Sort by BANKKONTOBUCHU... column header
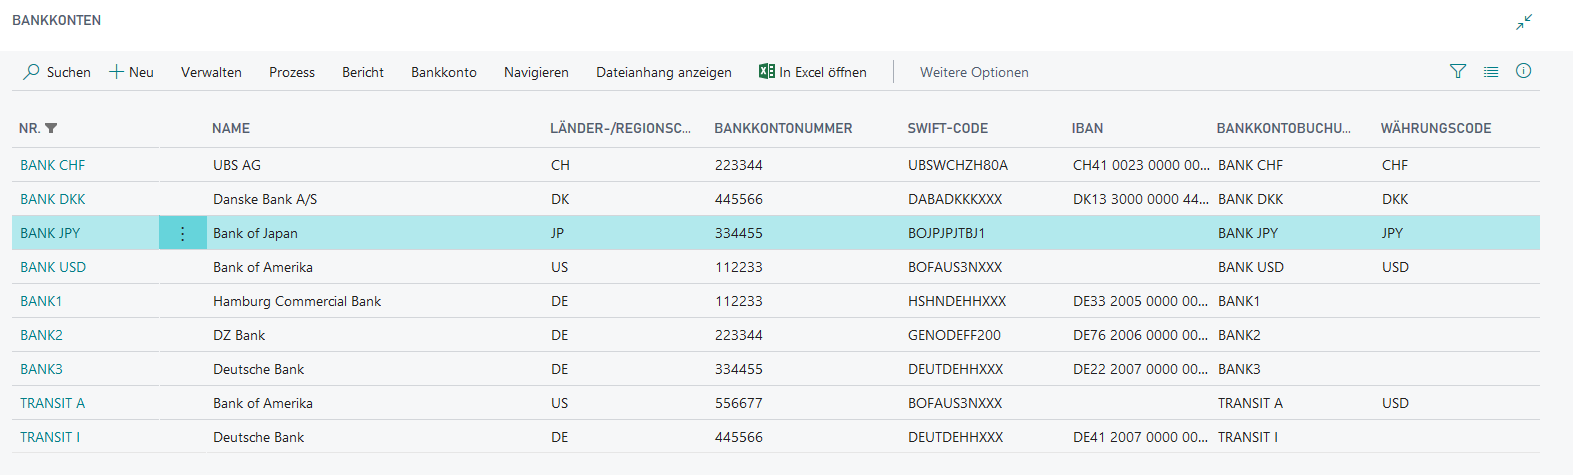This screenshot has width=1573, height=475. pos(1284,128)
